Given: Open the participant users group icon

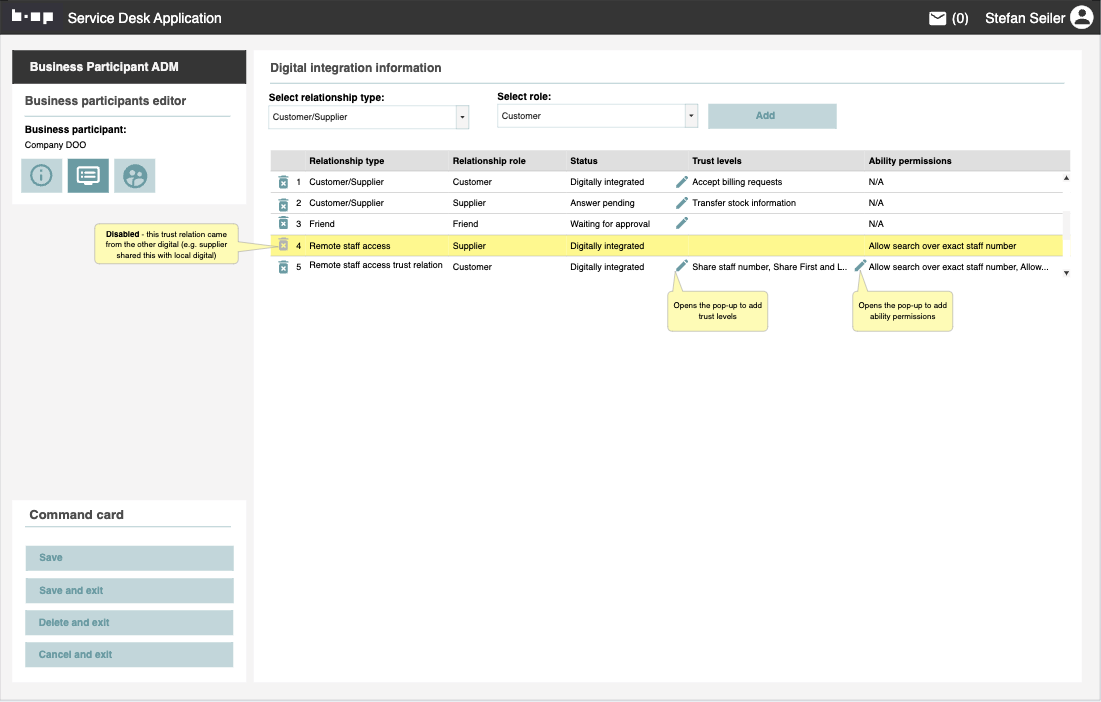Looking at the screenshot, I should pyautogui.click(x=135, y=175).
